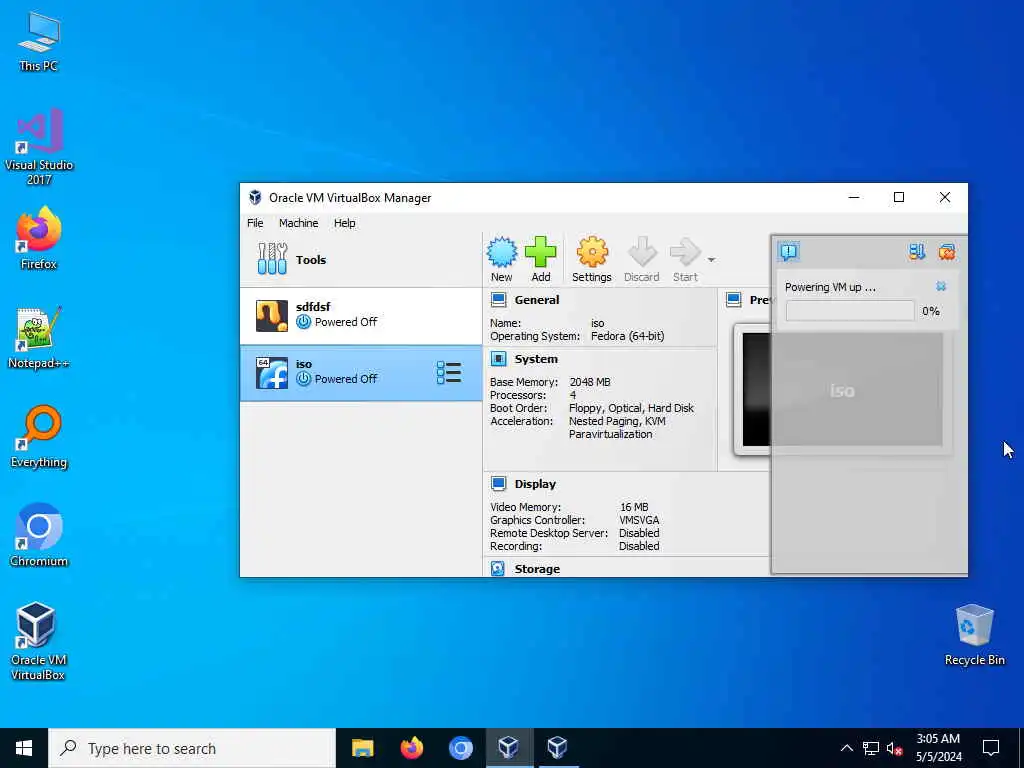Open the iso machine list menu icon
This screenshot has width=1024, height=768.
[449, 373]
